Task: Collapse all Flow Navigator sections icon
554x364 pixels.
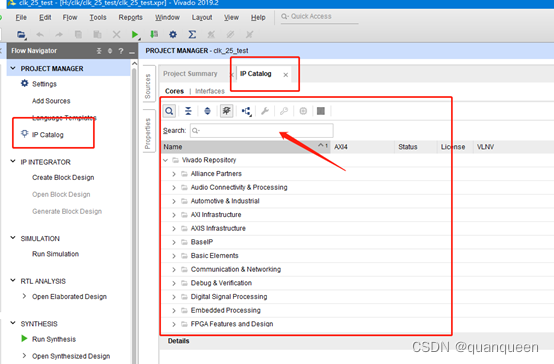Action: (x=99, y=51)
